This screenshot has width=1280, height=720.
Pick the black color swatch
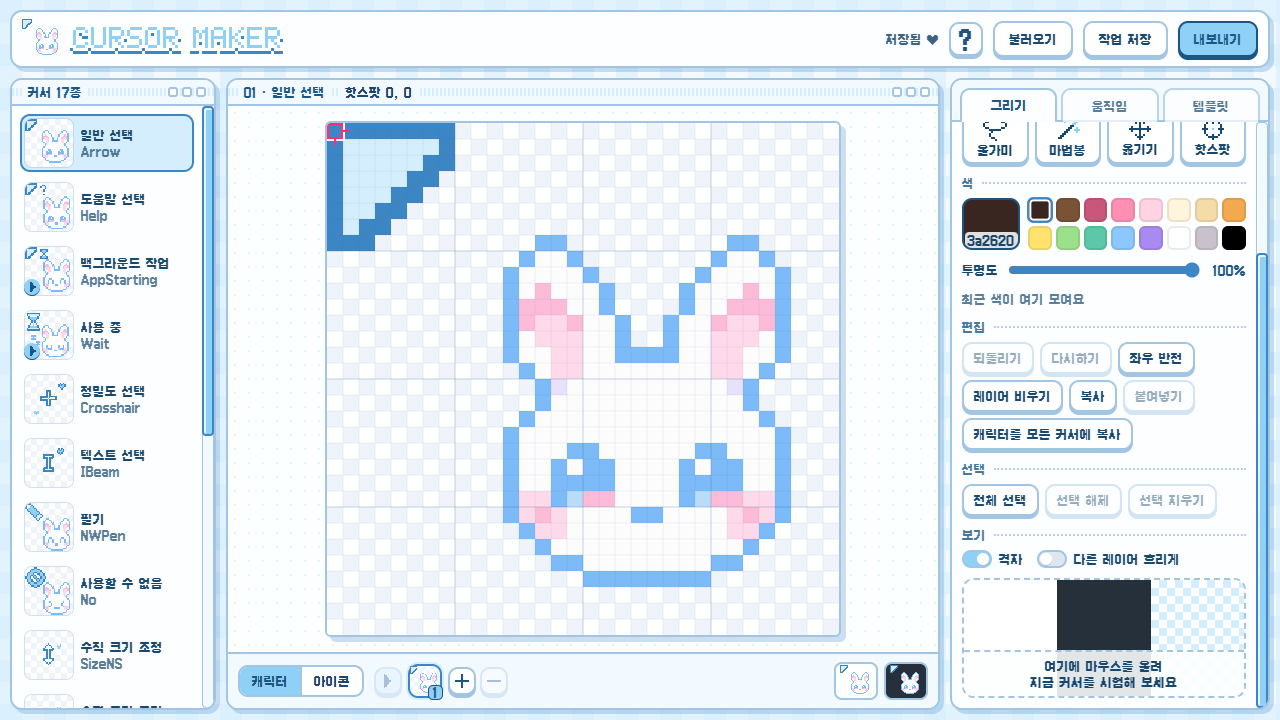point(1234,238)
